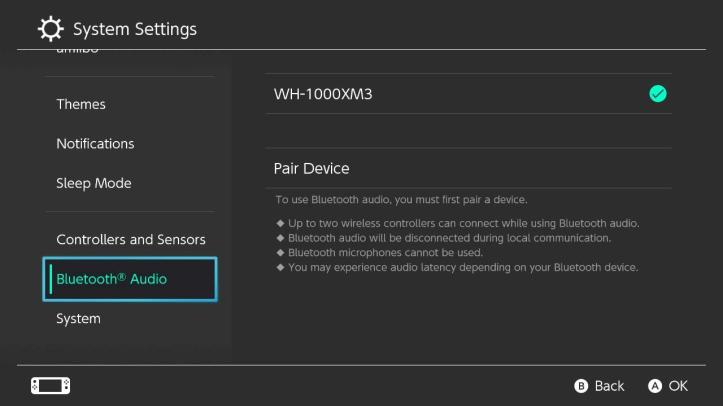Click the System Settings title text
The height and width of the screenshot is (406, 723).
135,29
